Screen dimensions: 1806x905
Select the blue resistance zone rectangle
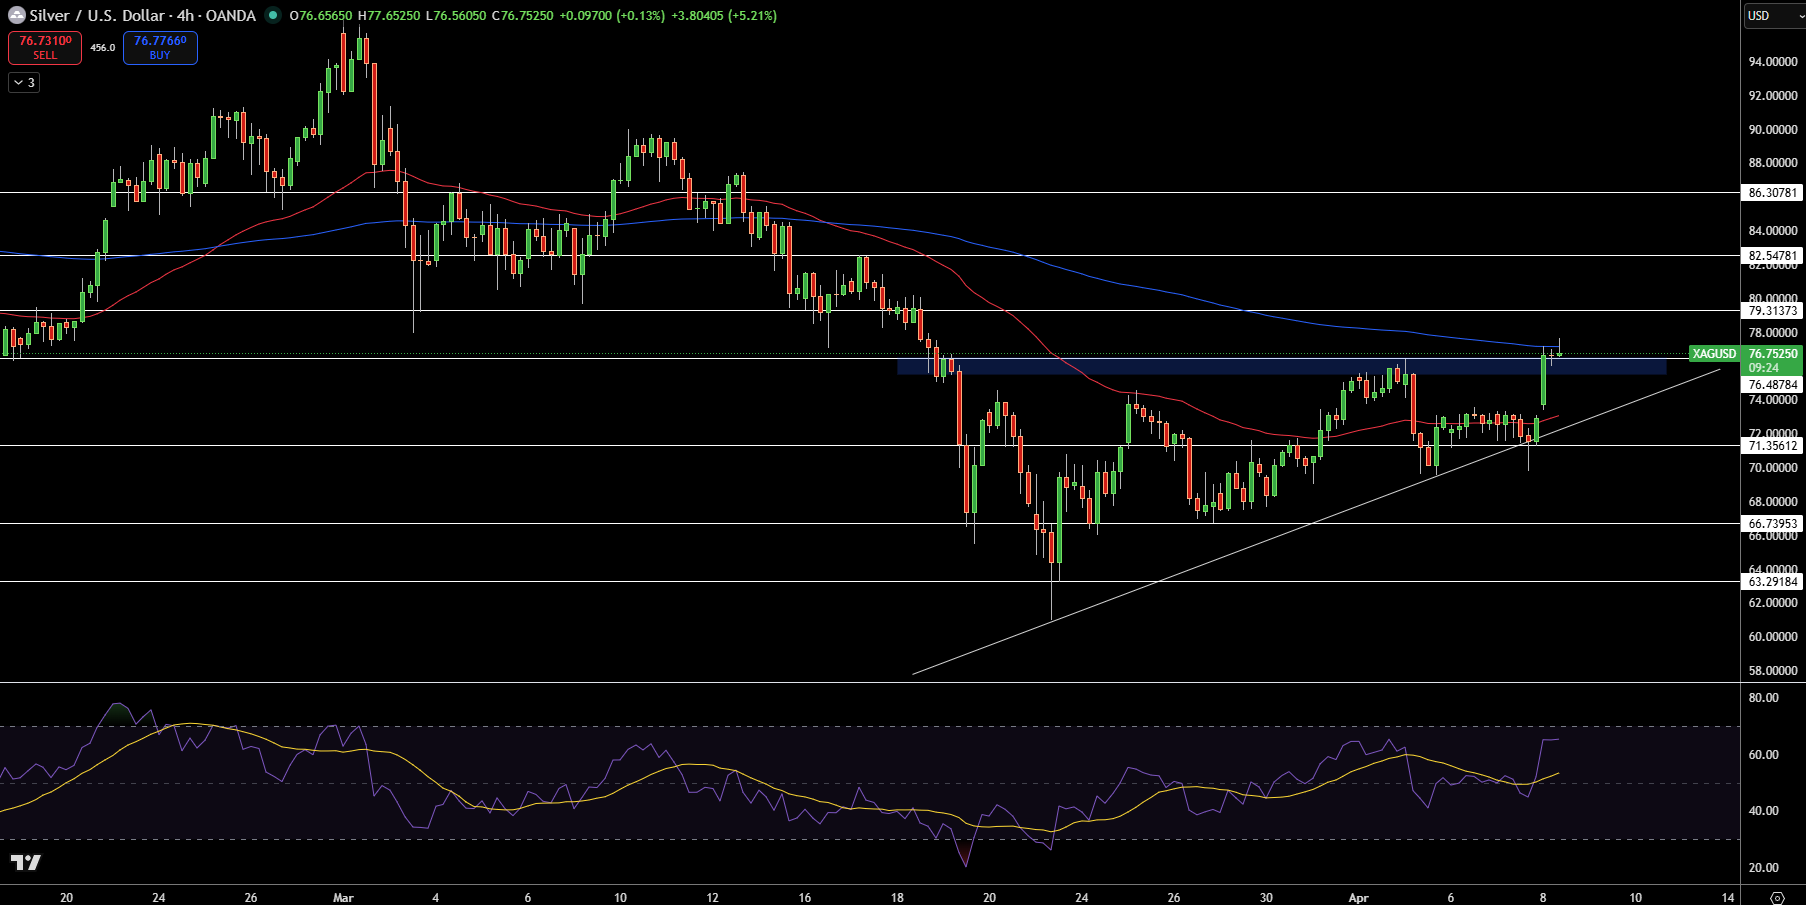click(1281, 366)
